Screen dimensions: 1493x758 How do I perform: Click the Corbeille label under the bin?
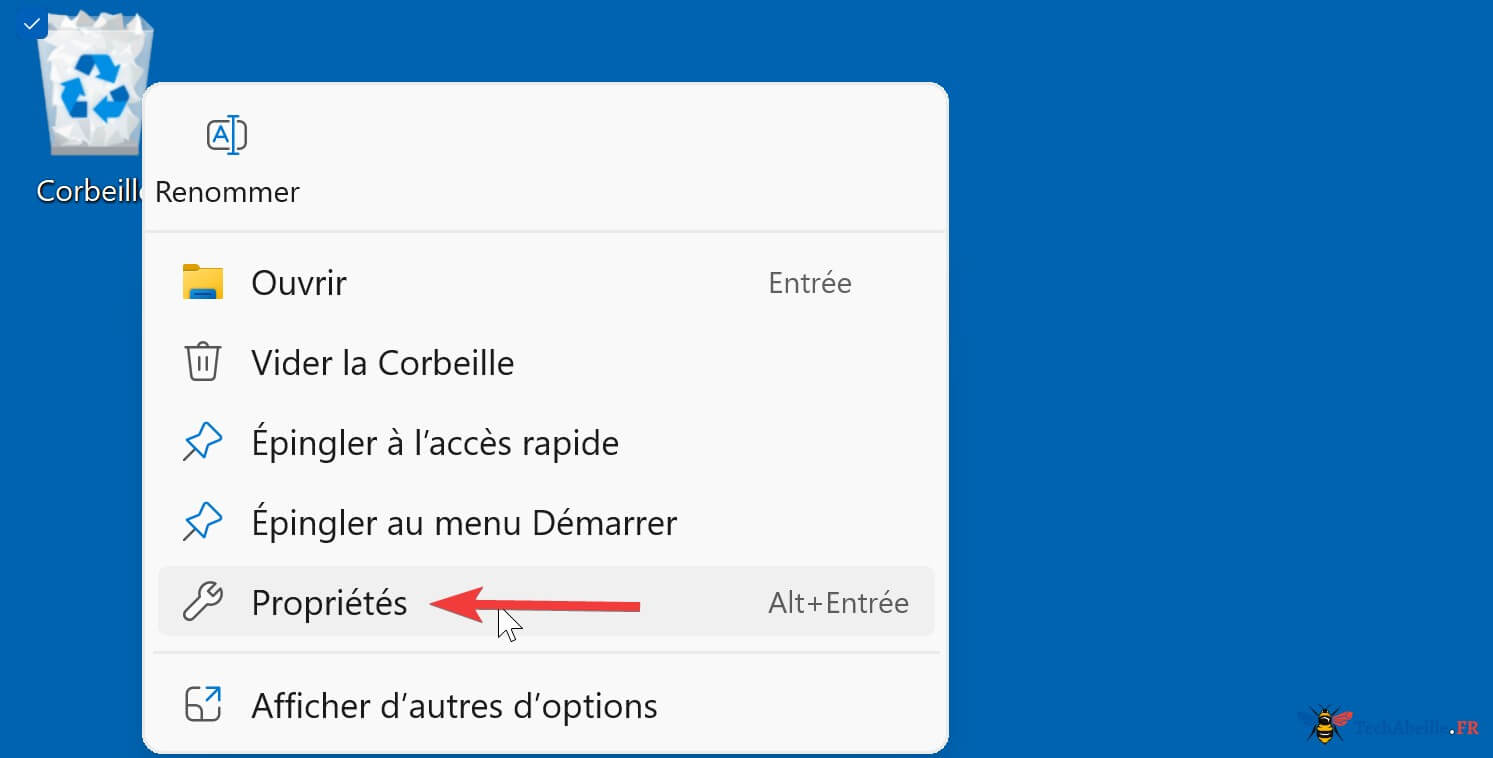click(x=90, y=190)
